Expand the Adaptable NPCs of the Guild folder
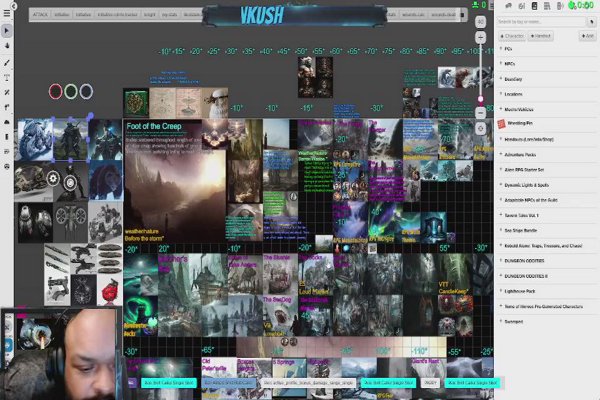 pyautogui.click(x=546, y=200)
